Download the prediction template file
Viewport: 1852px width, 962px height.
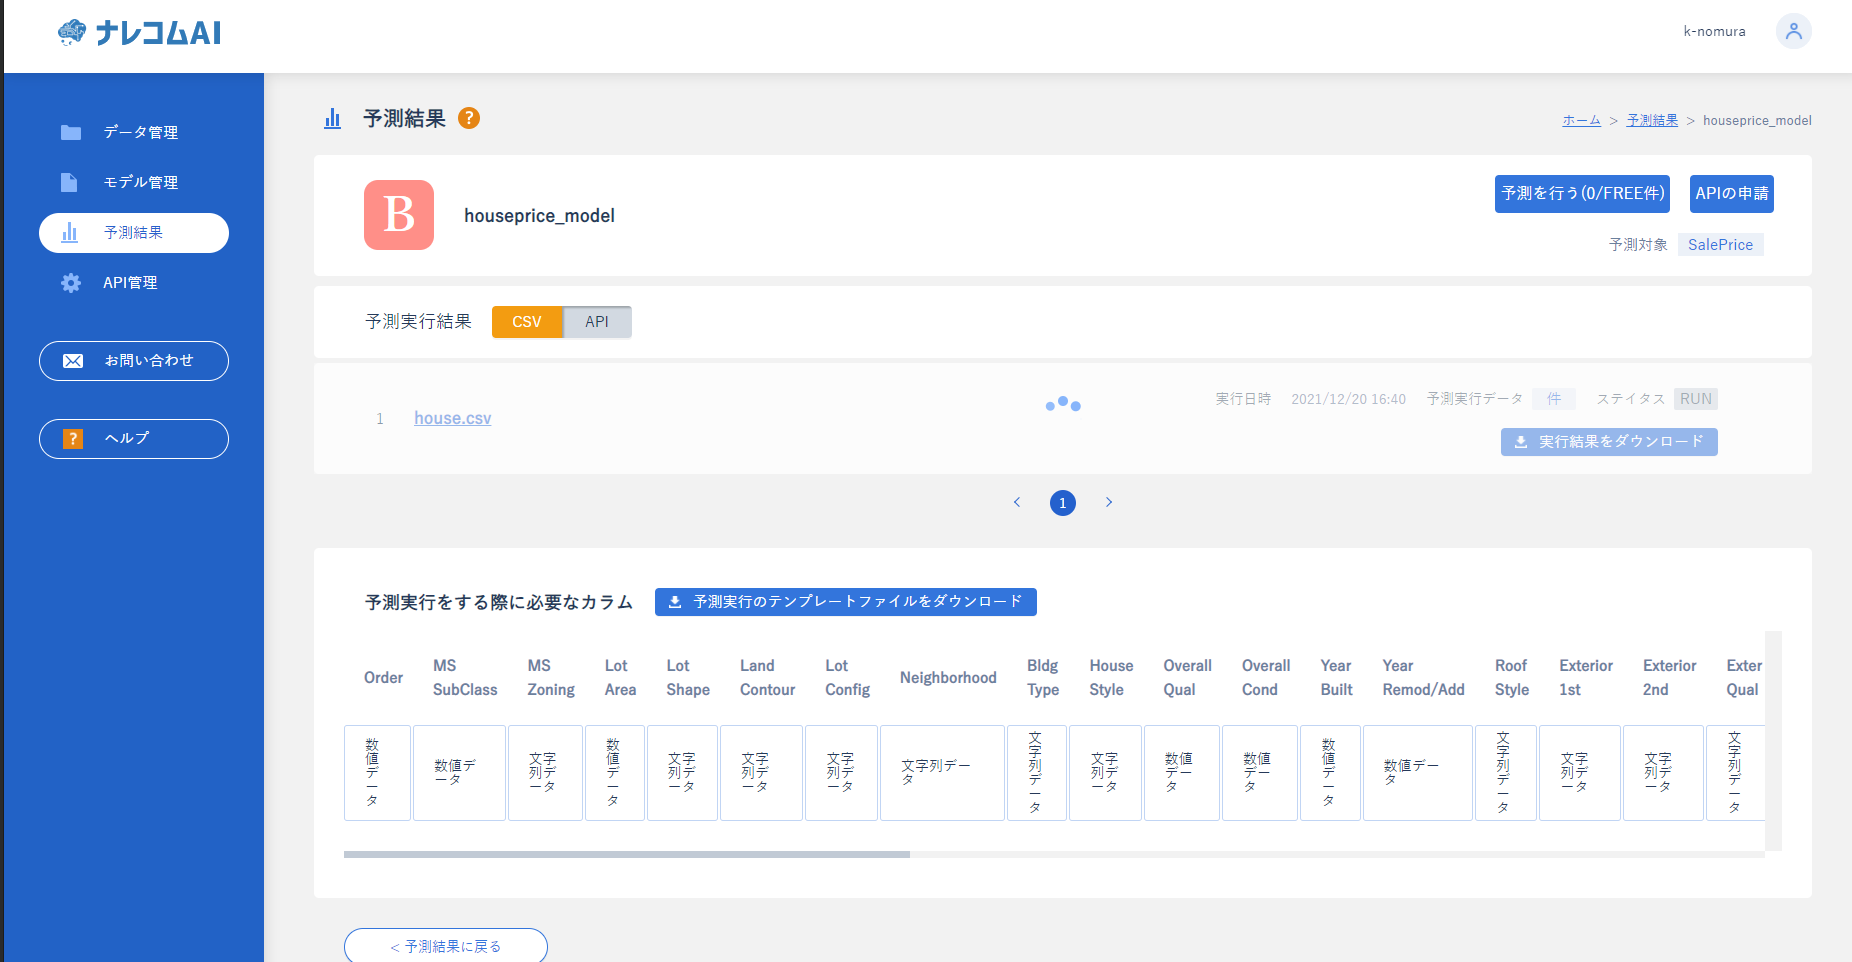846,602
